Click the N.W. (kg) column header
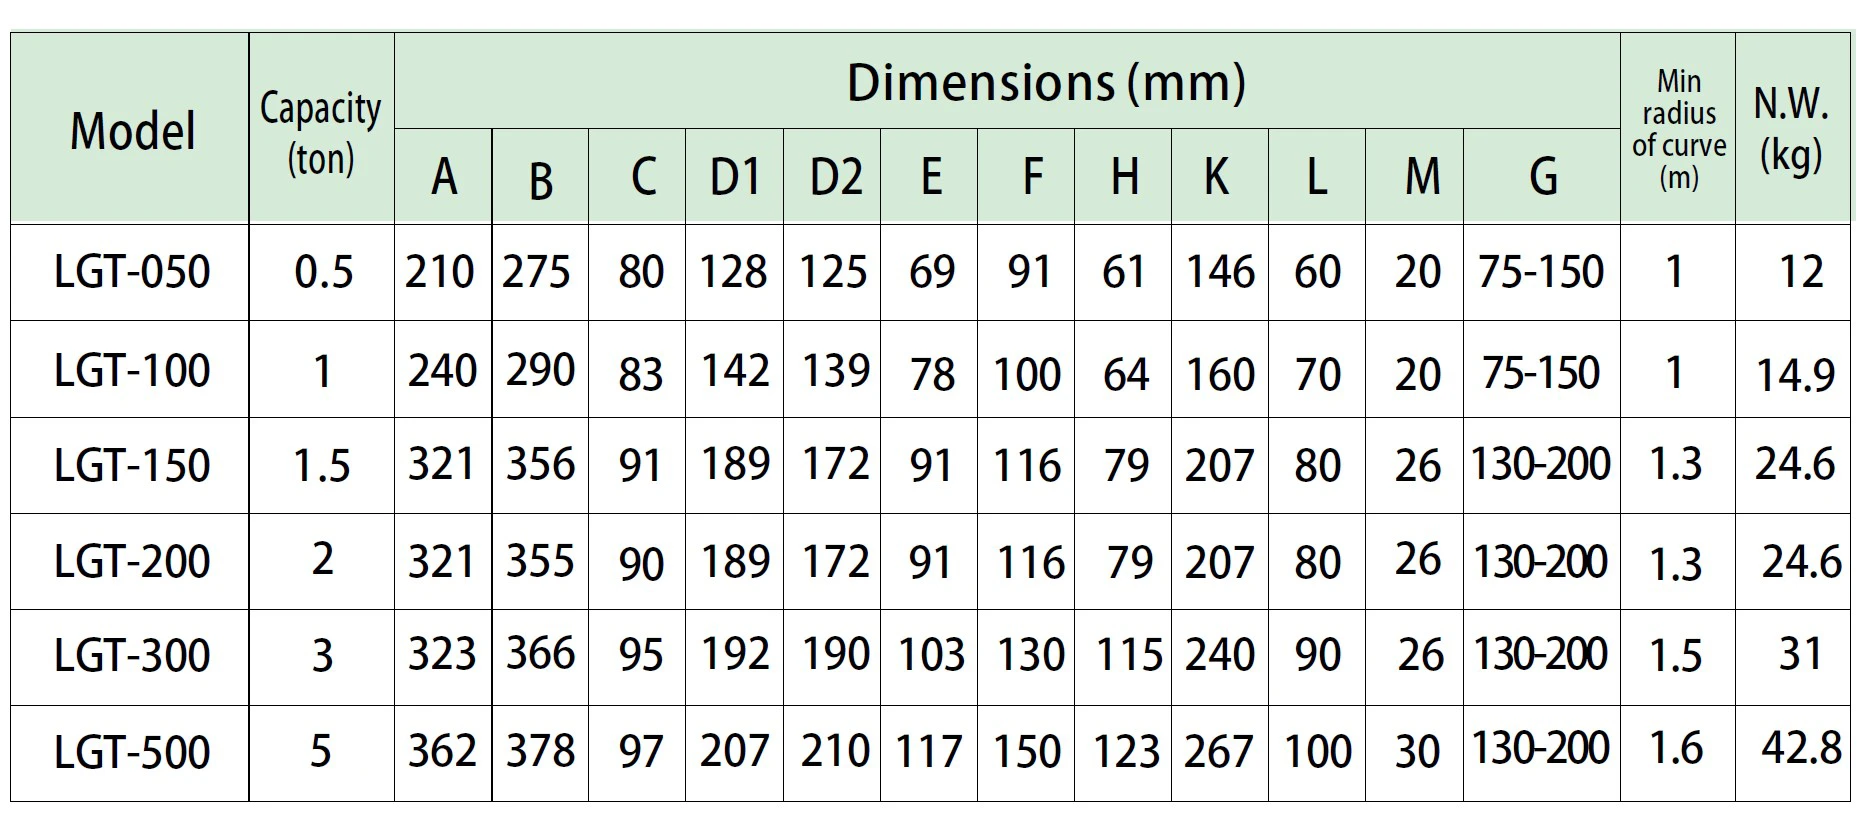Viewport: 1857px width, 813px height. [1791, 129]
